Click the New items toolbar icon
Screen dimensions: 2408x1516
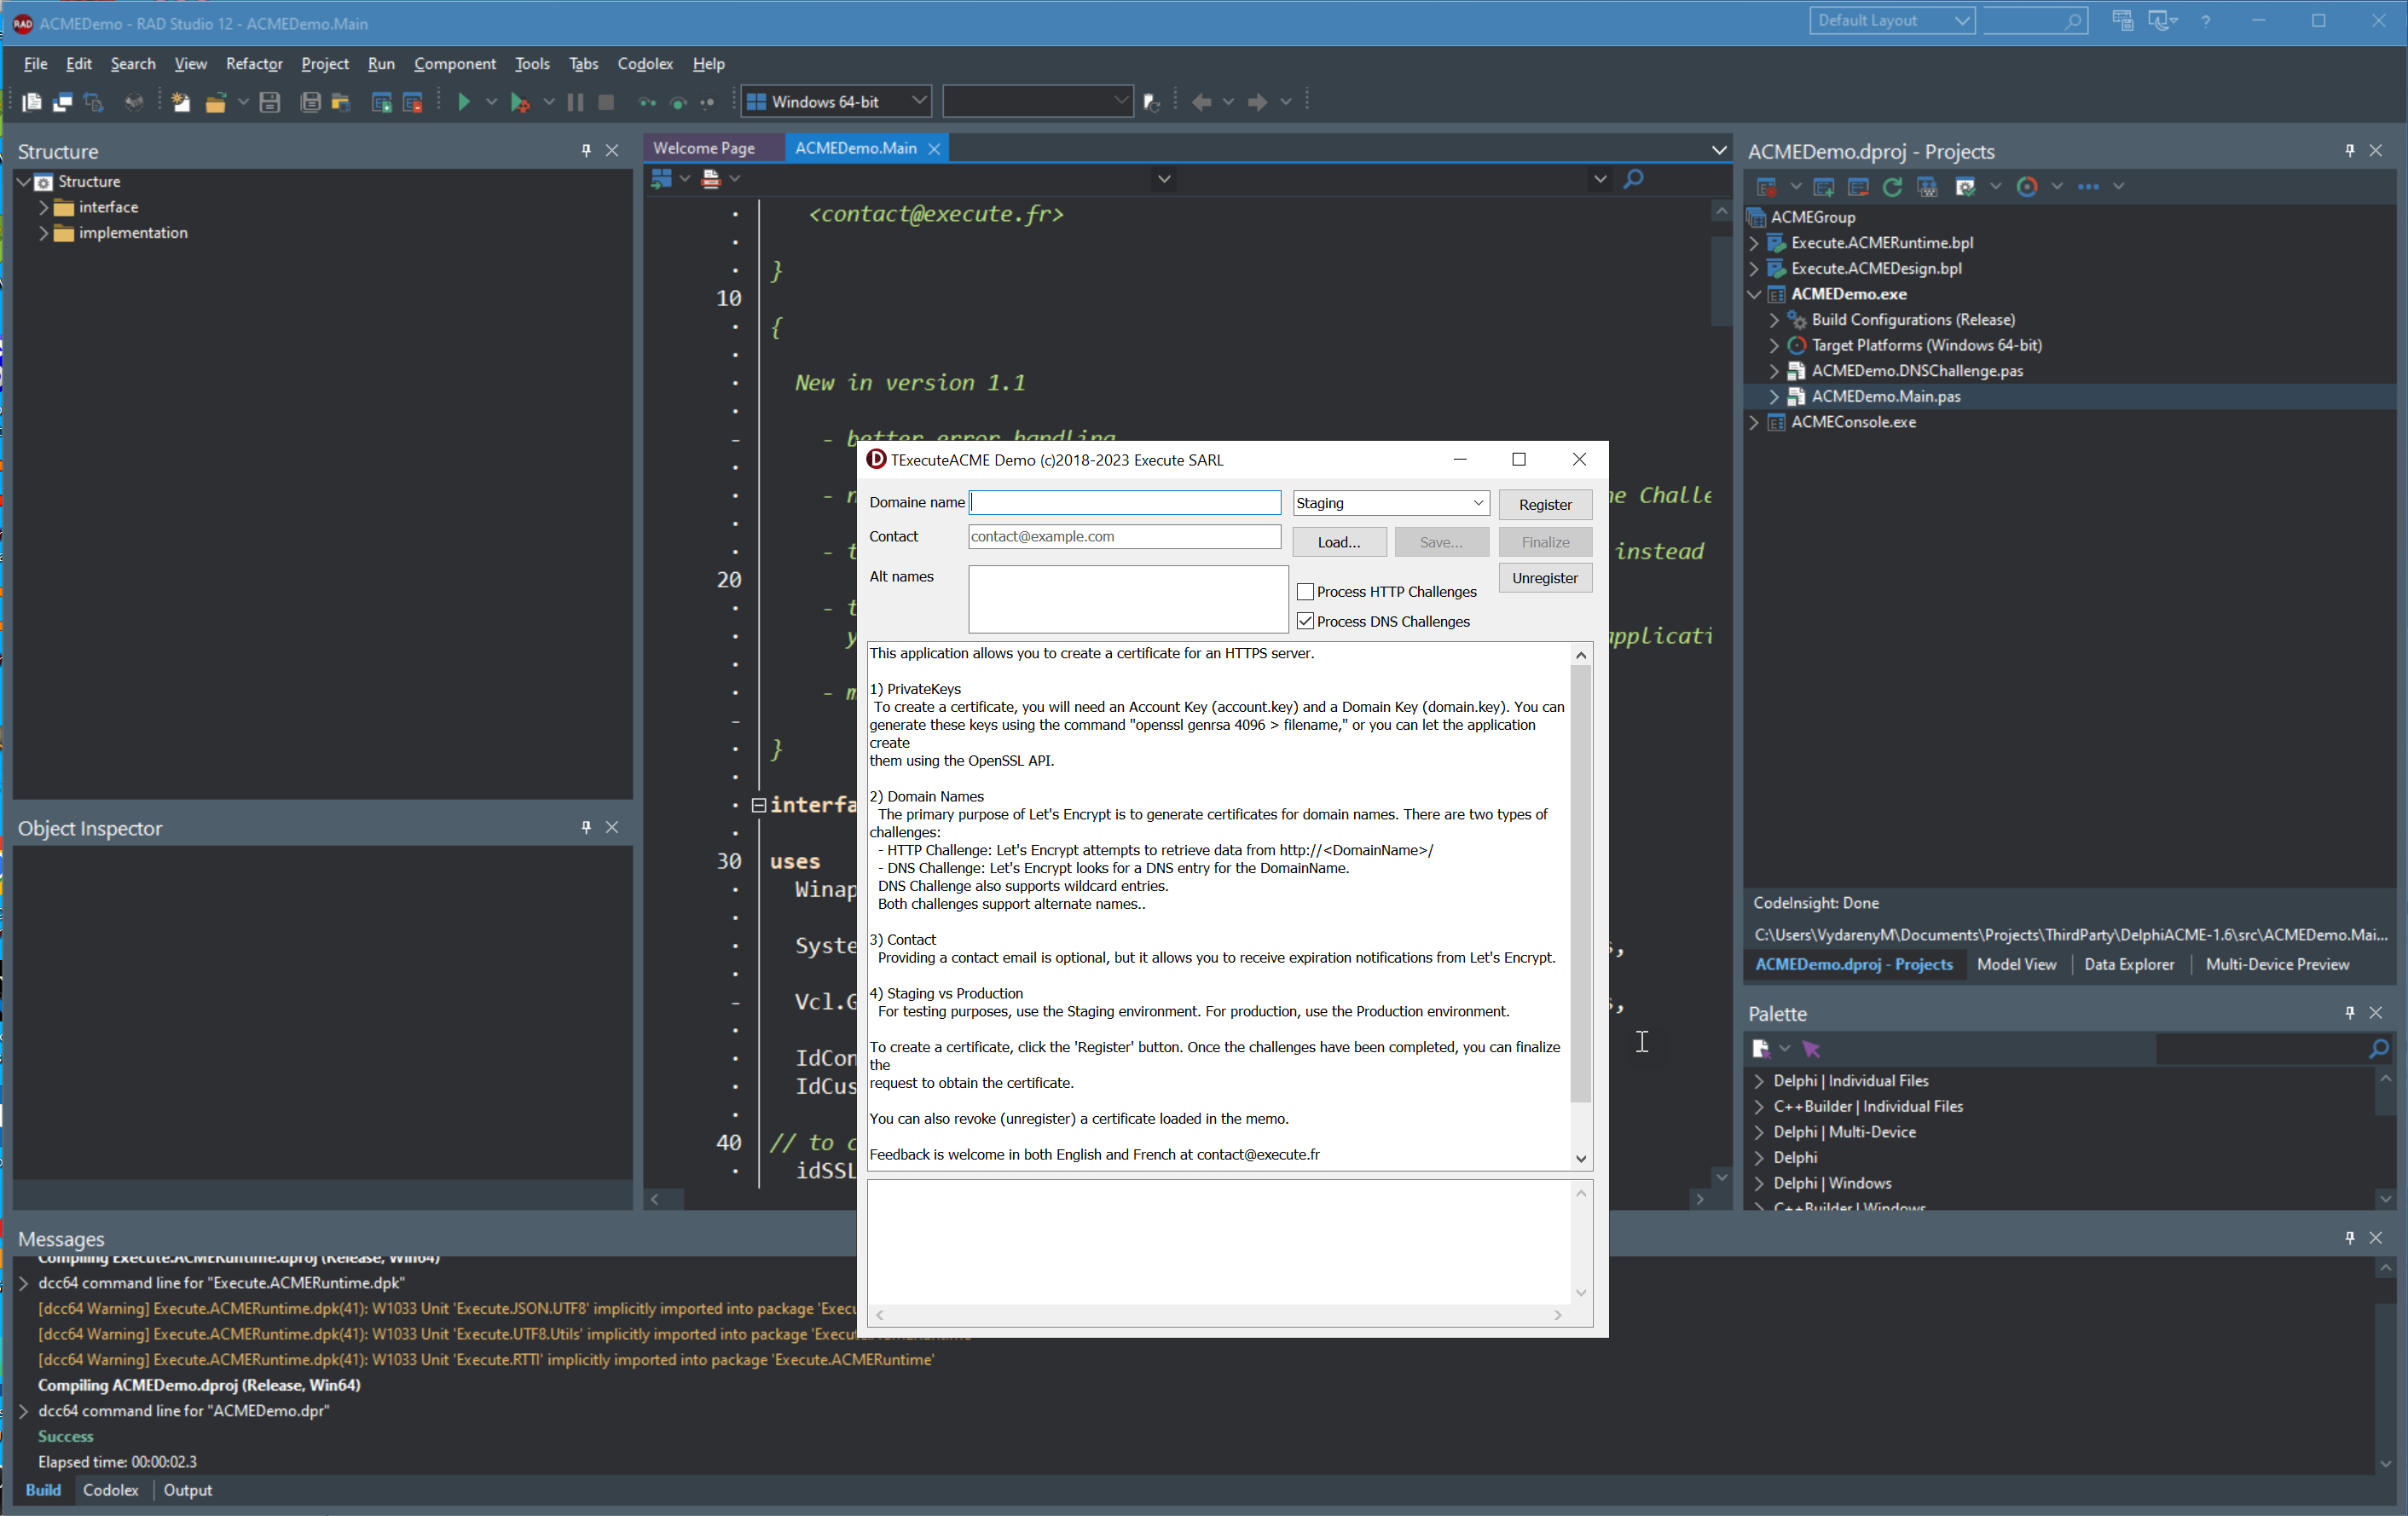(181, 102)
